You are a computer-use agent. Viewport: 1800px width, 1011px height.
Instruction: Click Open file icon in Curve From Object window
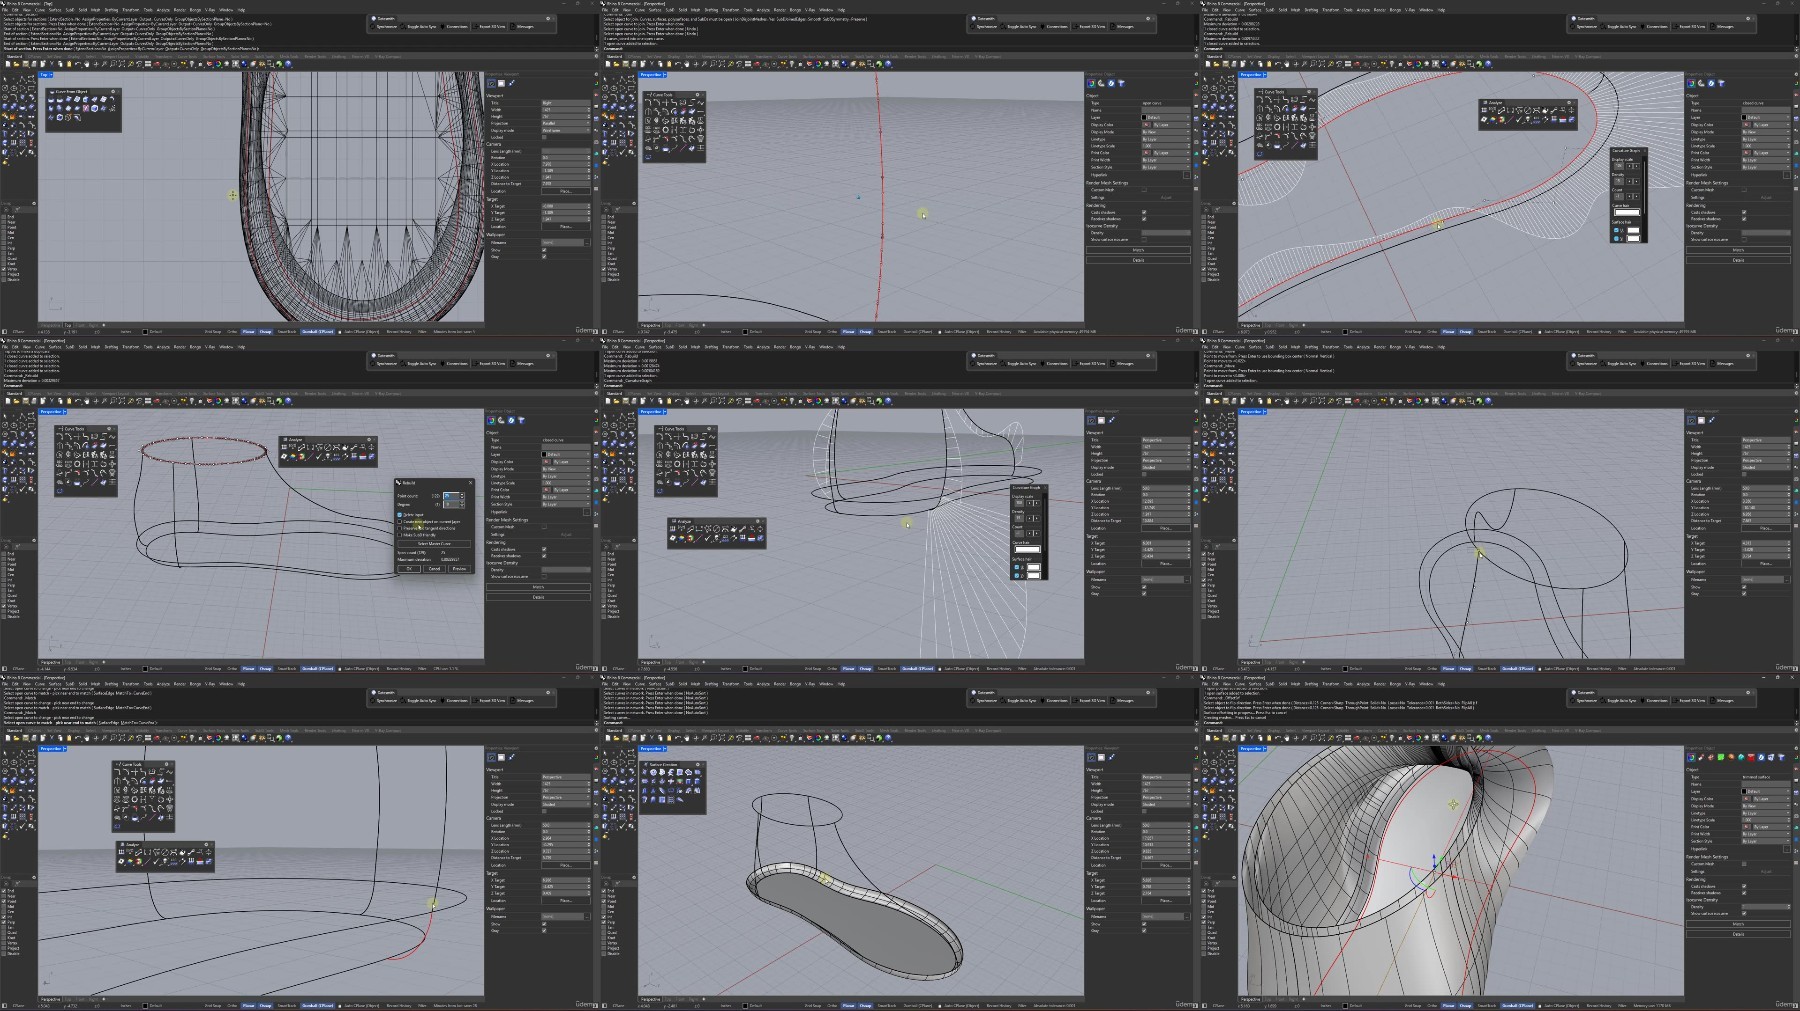(16, 64)
